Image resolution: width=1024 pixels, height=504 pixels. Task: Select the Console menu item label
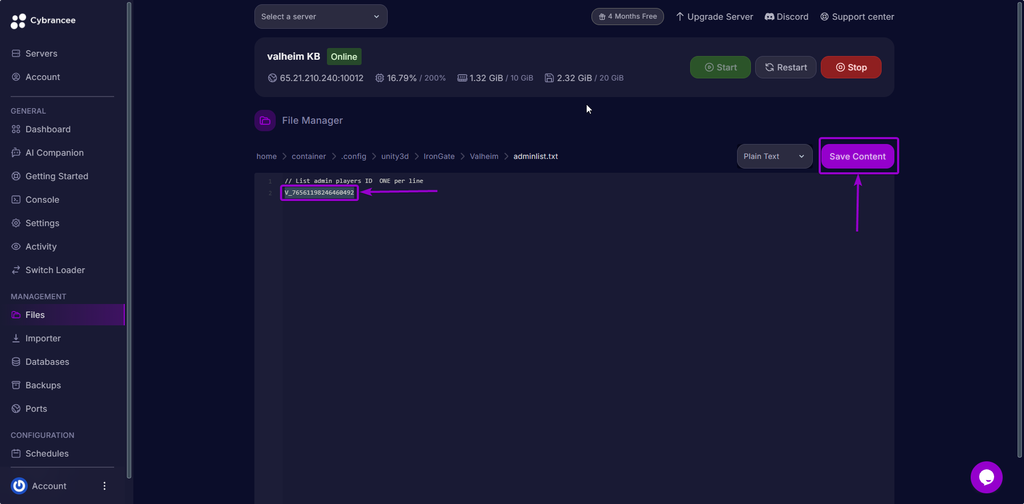click(42, 200)
